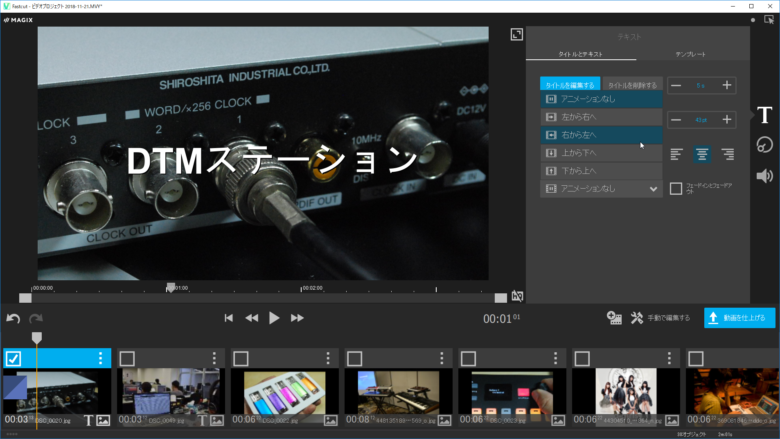Click the image icon on the 00:08 keyboard clip
This screenshot has height=439, width=780.
click(x=444, y=421)
